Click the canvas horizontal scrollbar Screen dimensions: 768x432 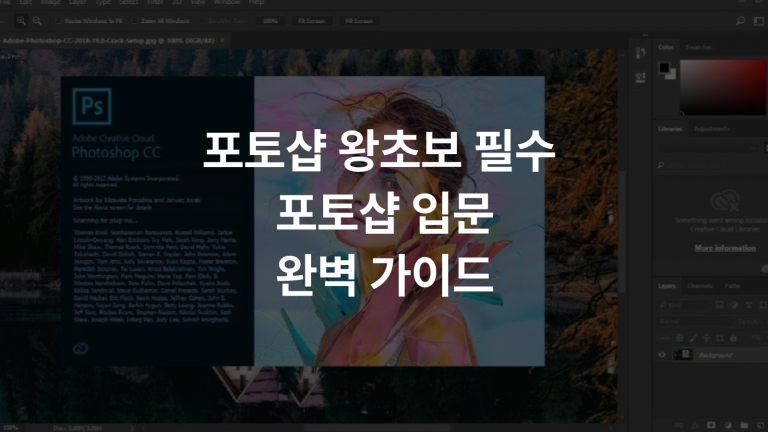tap(377, 428)
